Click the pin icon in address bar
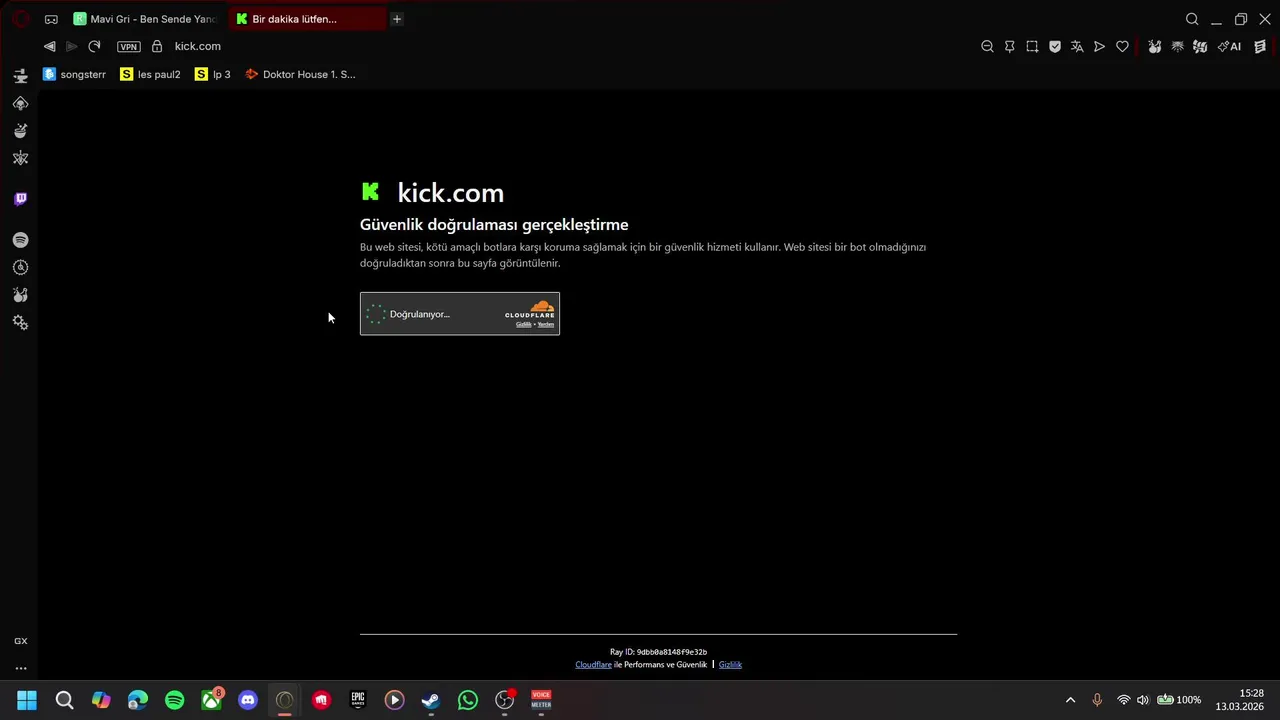The width and height of the screenshot is (1280, 720). pyautogui.click(x=1010, y=46)
